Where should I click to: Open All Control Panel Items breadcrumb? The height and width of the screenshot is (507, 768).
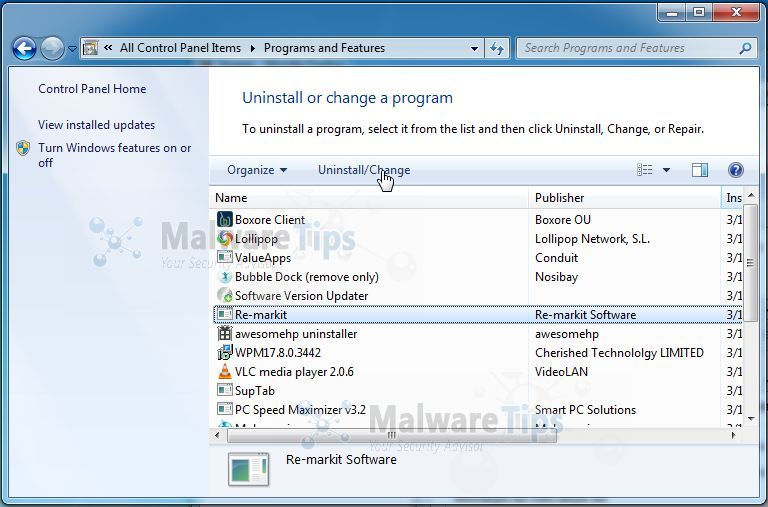pyautogui.click(x=180, y=48)
